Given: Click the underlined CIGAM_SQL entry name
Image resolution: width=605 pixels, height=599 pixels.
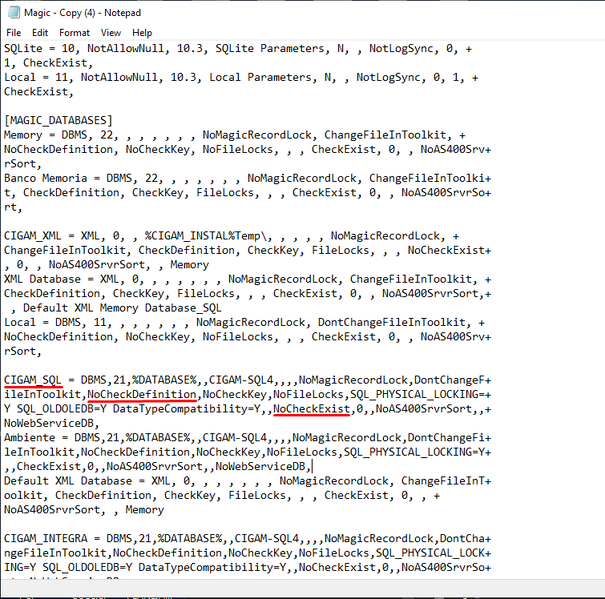Looking at the screenshot, I should [x=33, y=380].
